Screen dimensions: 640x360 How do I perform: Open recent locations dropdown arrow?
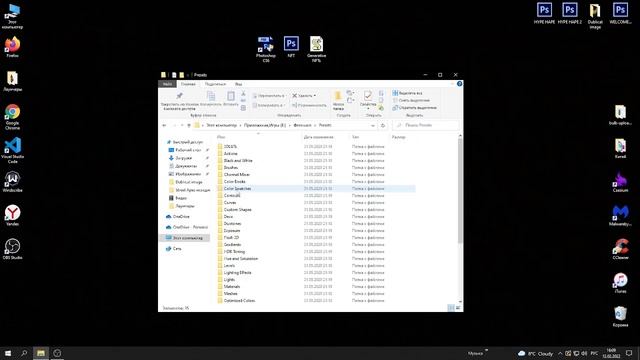(181, 125)
